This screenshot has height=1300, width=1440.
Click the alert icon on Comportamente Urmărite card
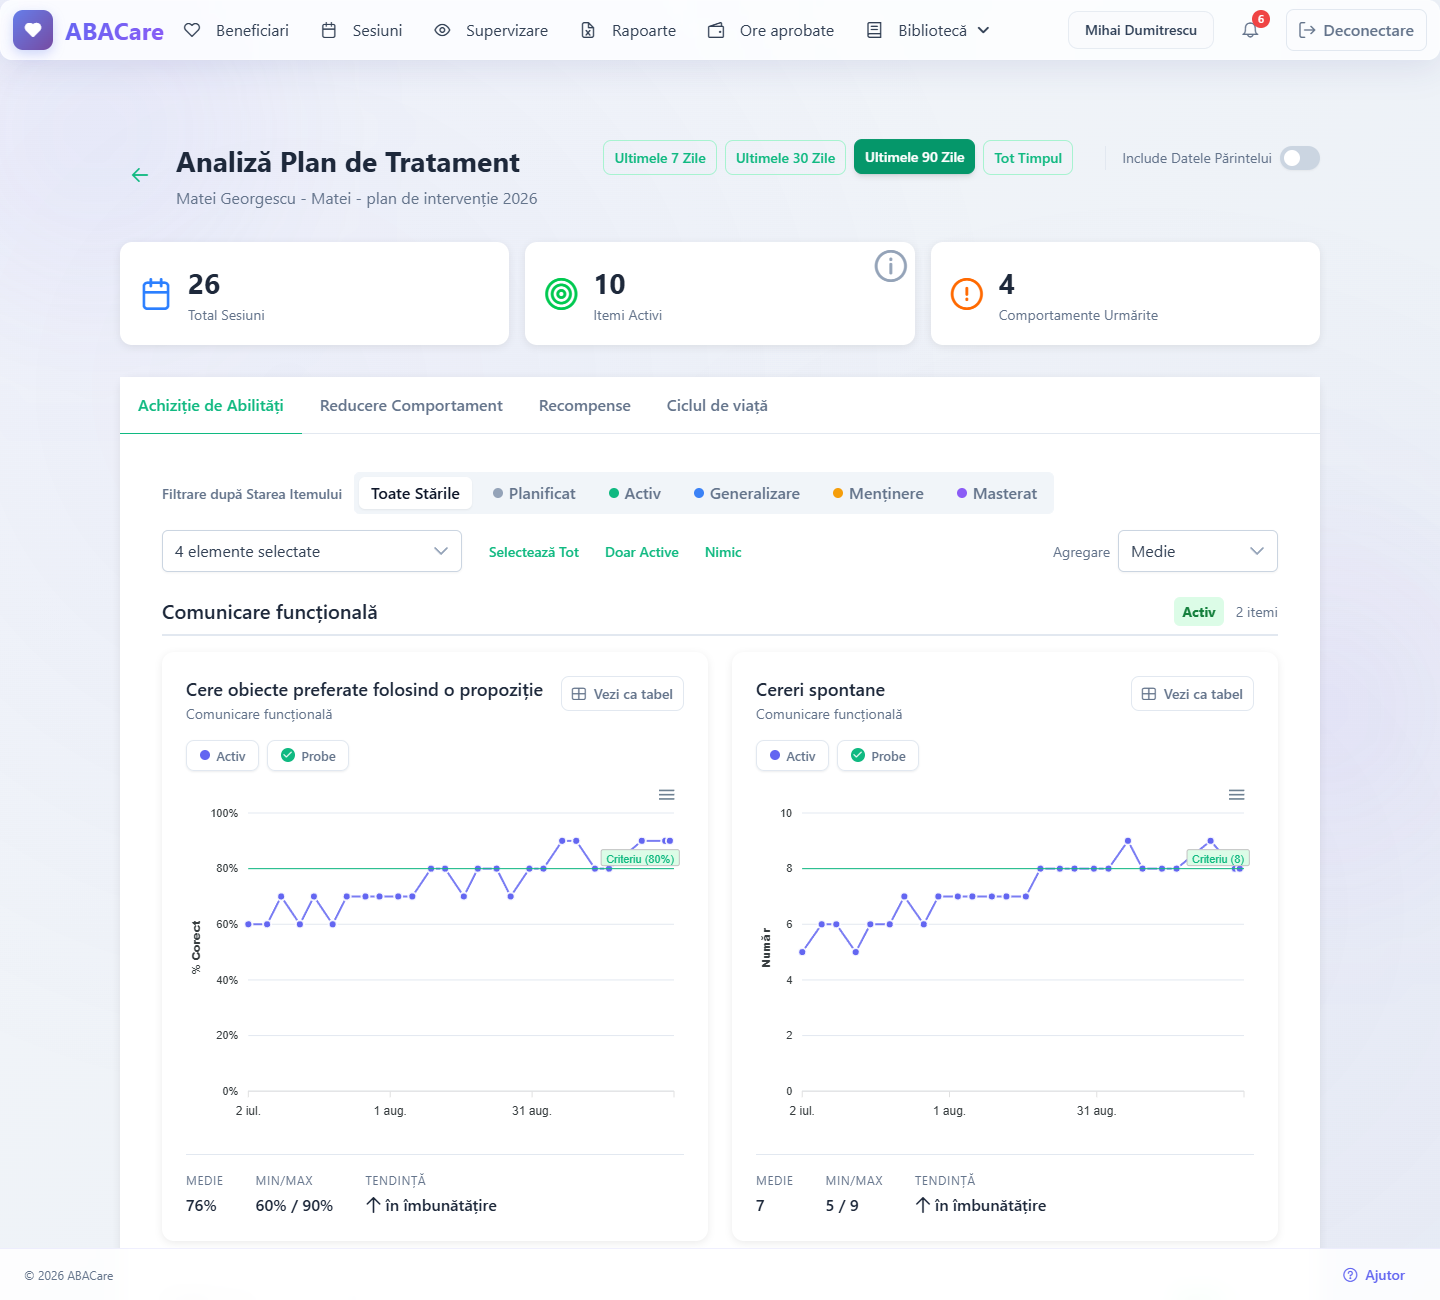[967, 294]
